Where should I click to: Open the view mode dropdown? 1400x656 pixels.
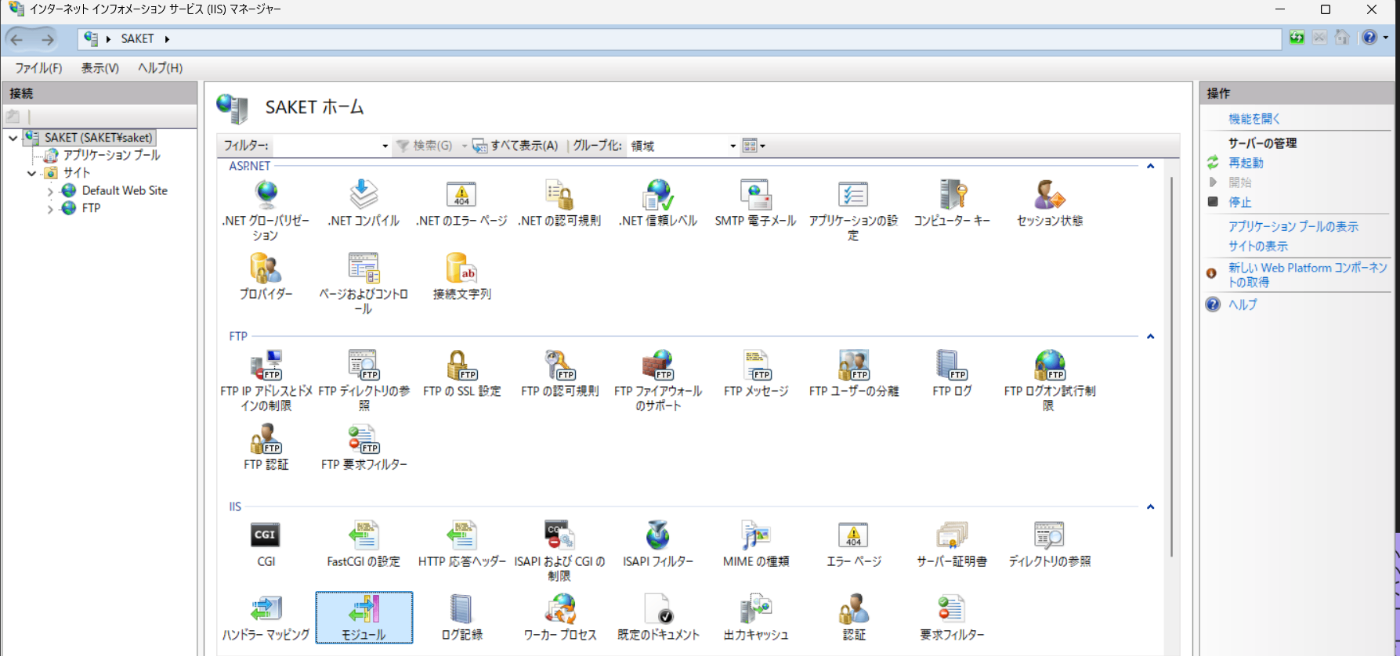click(755, 146)
